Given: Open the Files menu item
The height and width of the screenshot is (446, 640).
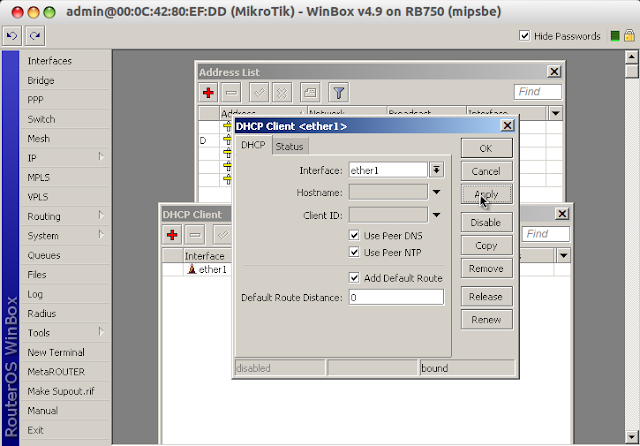Looking at the screenshot, I should [65, 275].
